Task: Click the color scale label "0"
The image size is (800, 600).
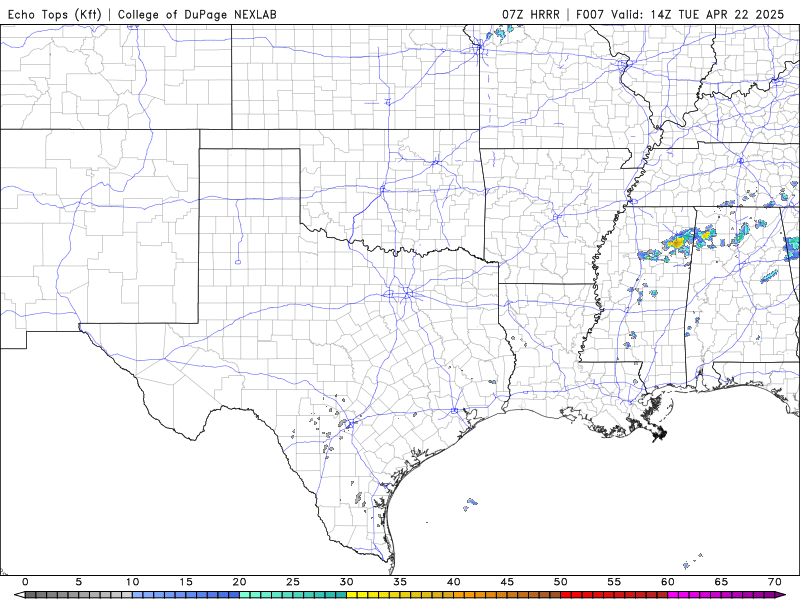Action: click(26, 582)
